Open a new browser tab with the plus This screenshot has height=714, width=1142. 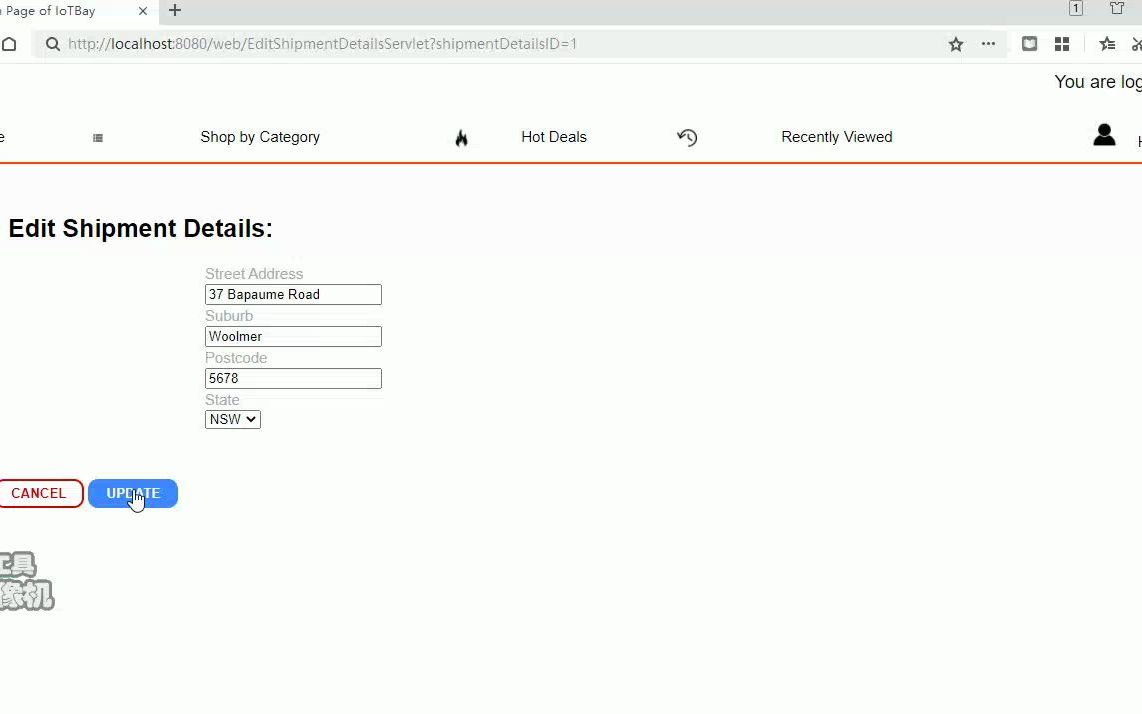pyautogui.click(x=174, y=11)
